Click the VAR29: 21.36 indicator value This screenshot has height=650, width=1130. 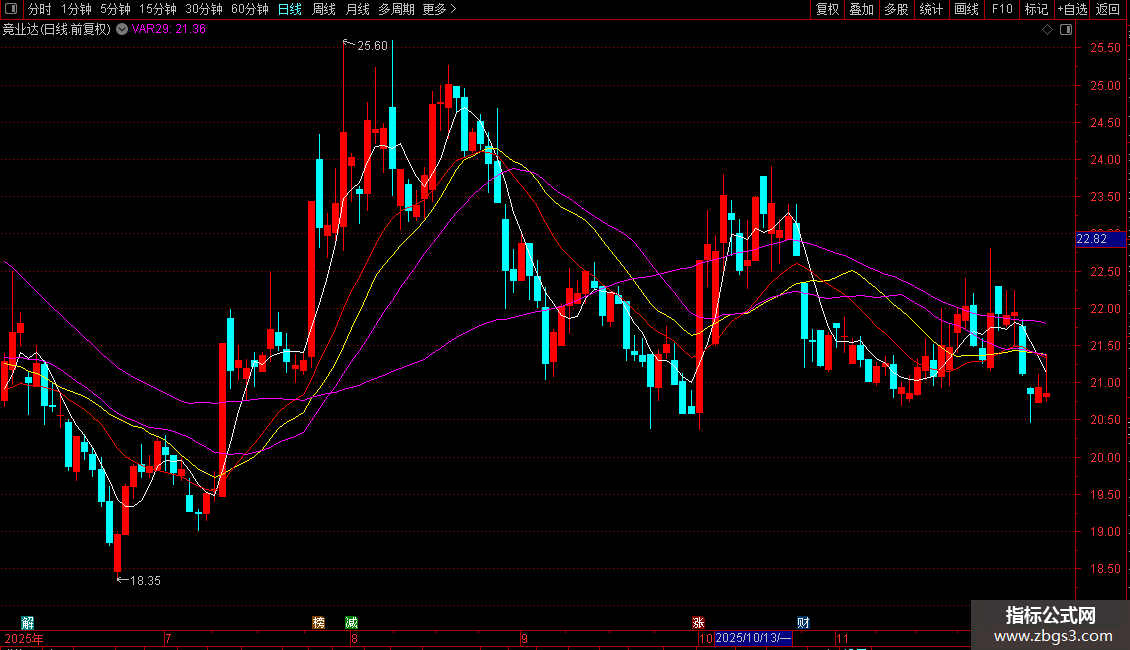click(169, 29)
